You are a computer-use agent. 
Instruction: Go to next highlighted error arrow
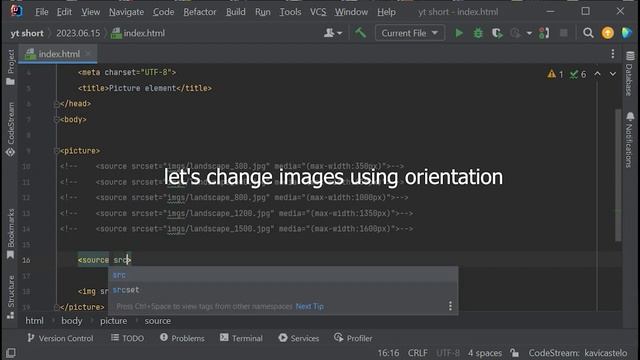click(613, 74)
